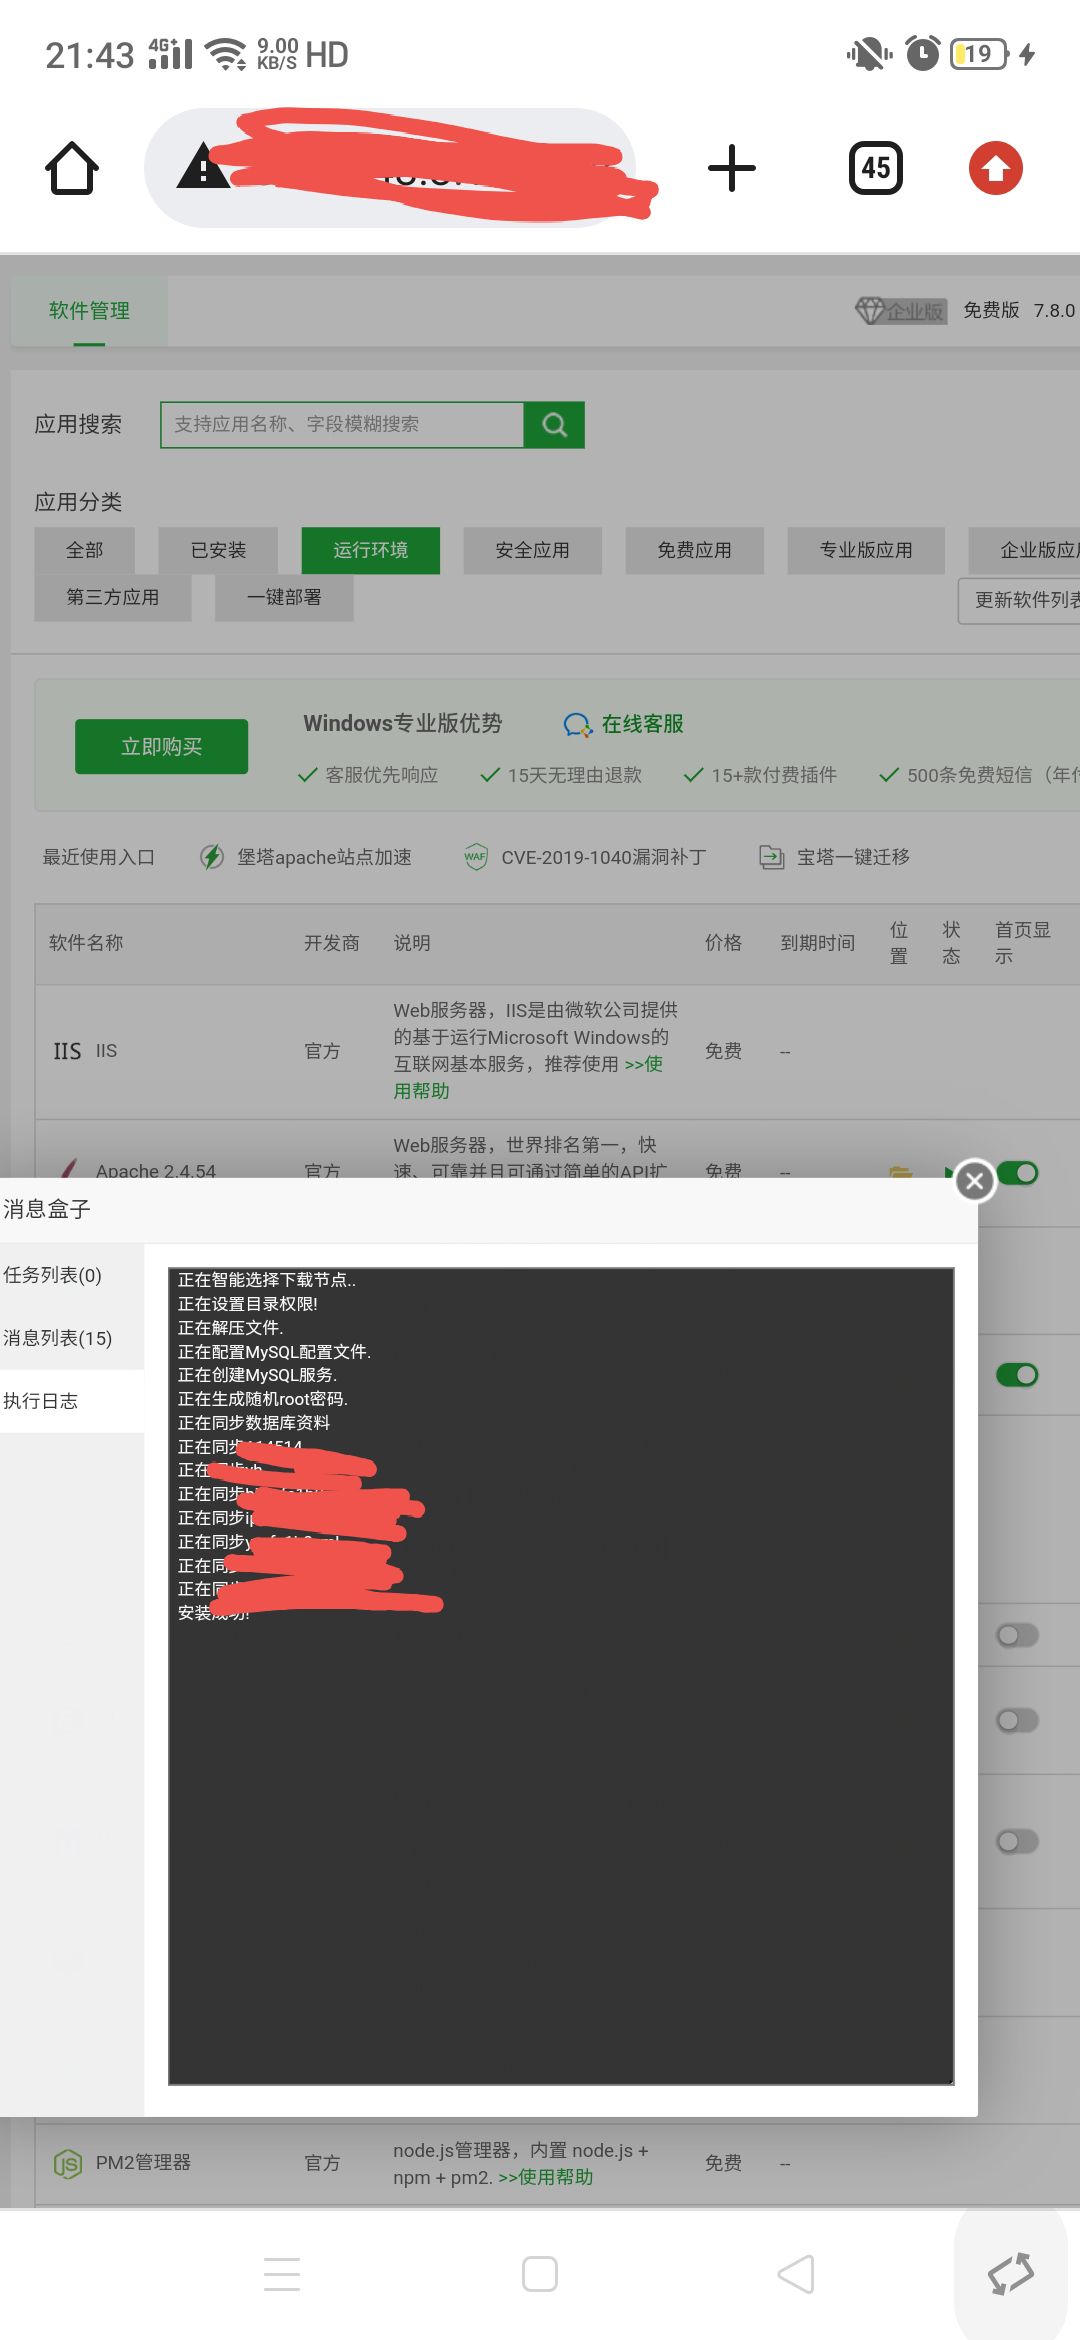Tap the Wi-Fi status icon
This screenshot has height=2340, width=1080.
point(226,53)
